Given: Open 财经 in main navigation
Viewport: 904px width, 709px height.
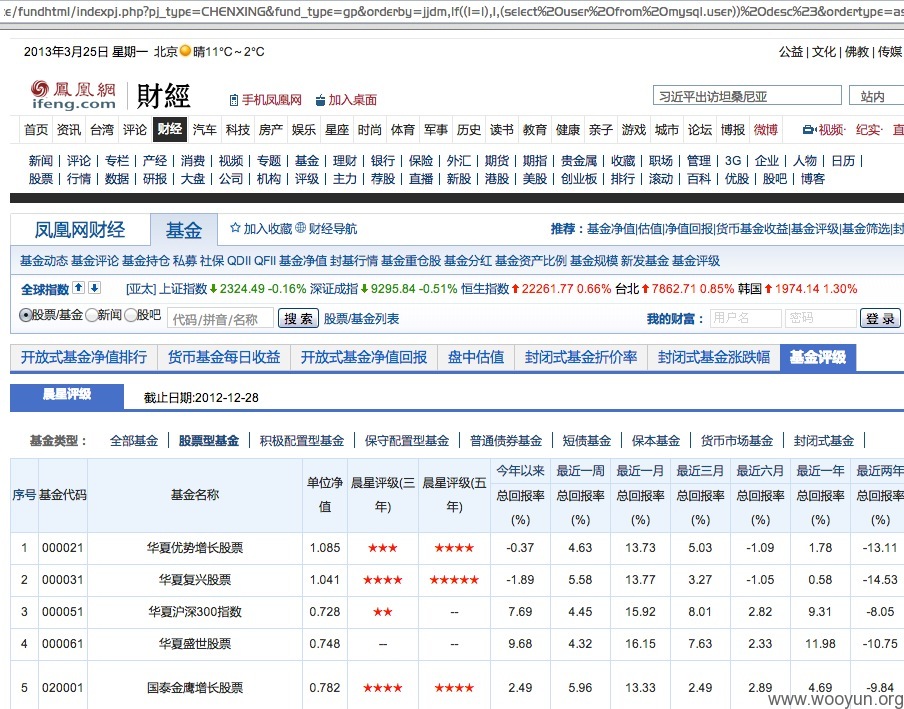Looking at the screenshot, I should (170, 129).
